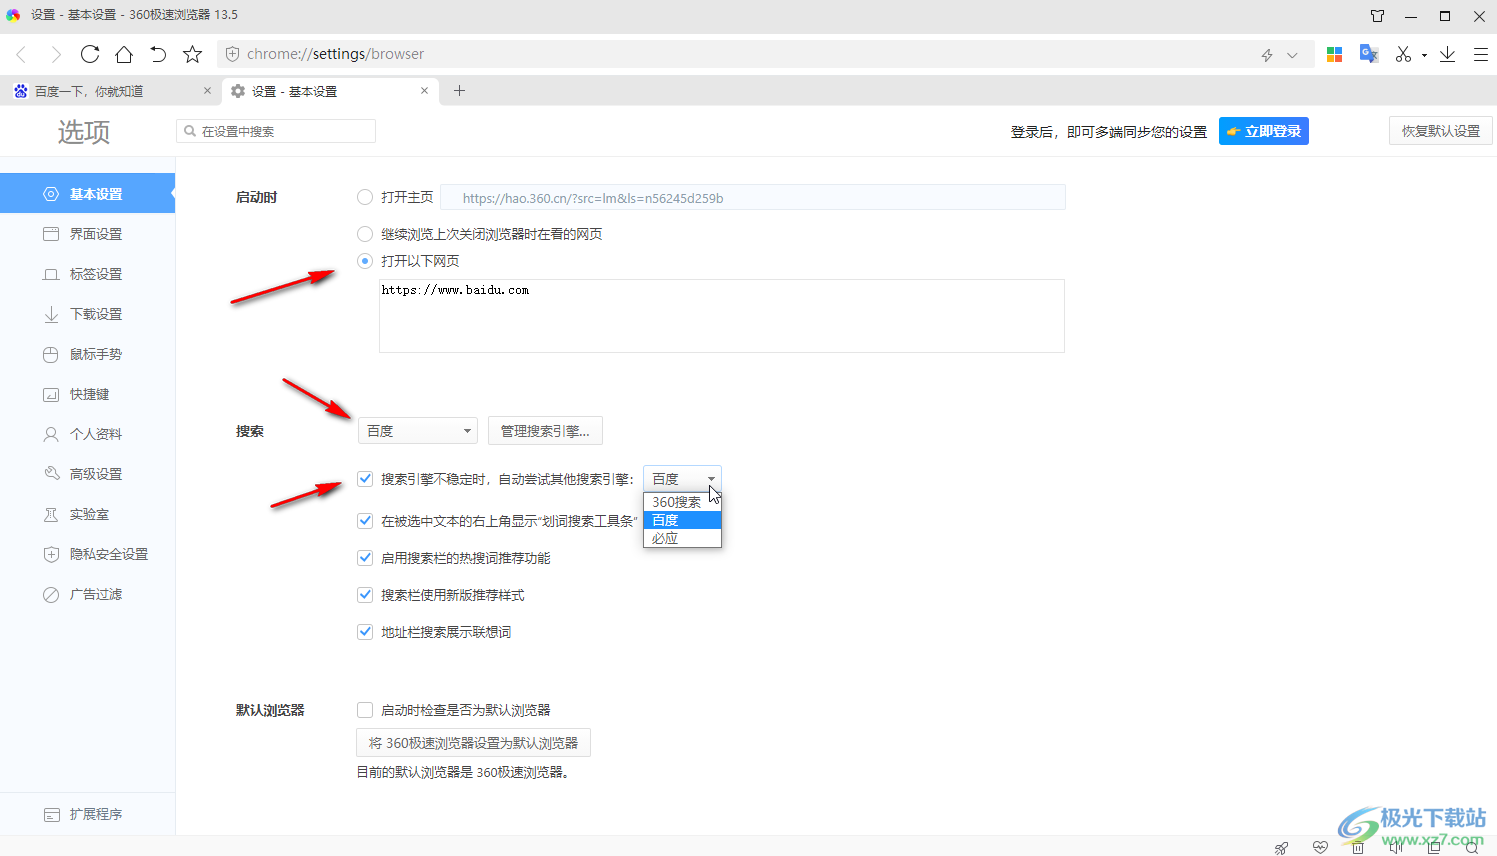Image resolution: width=1497 pixels, height=856 pixels.
Task: Open 界面设置 in the sidebar
Action: coord(87,234)
